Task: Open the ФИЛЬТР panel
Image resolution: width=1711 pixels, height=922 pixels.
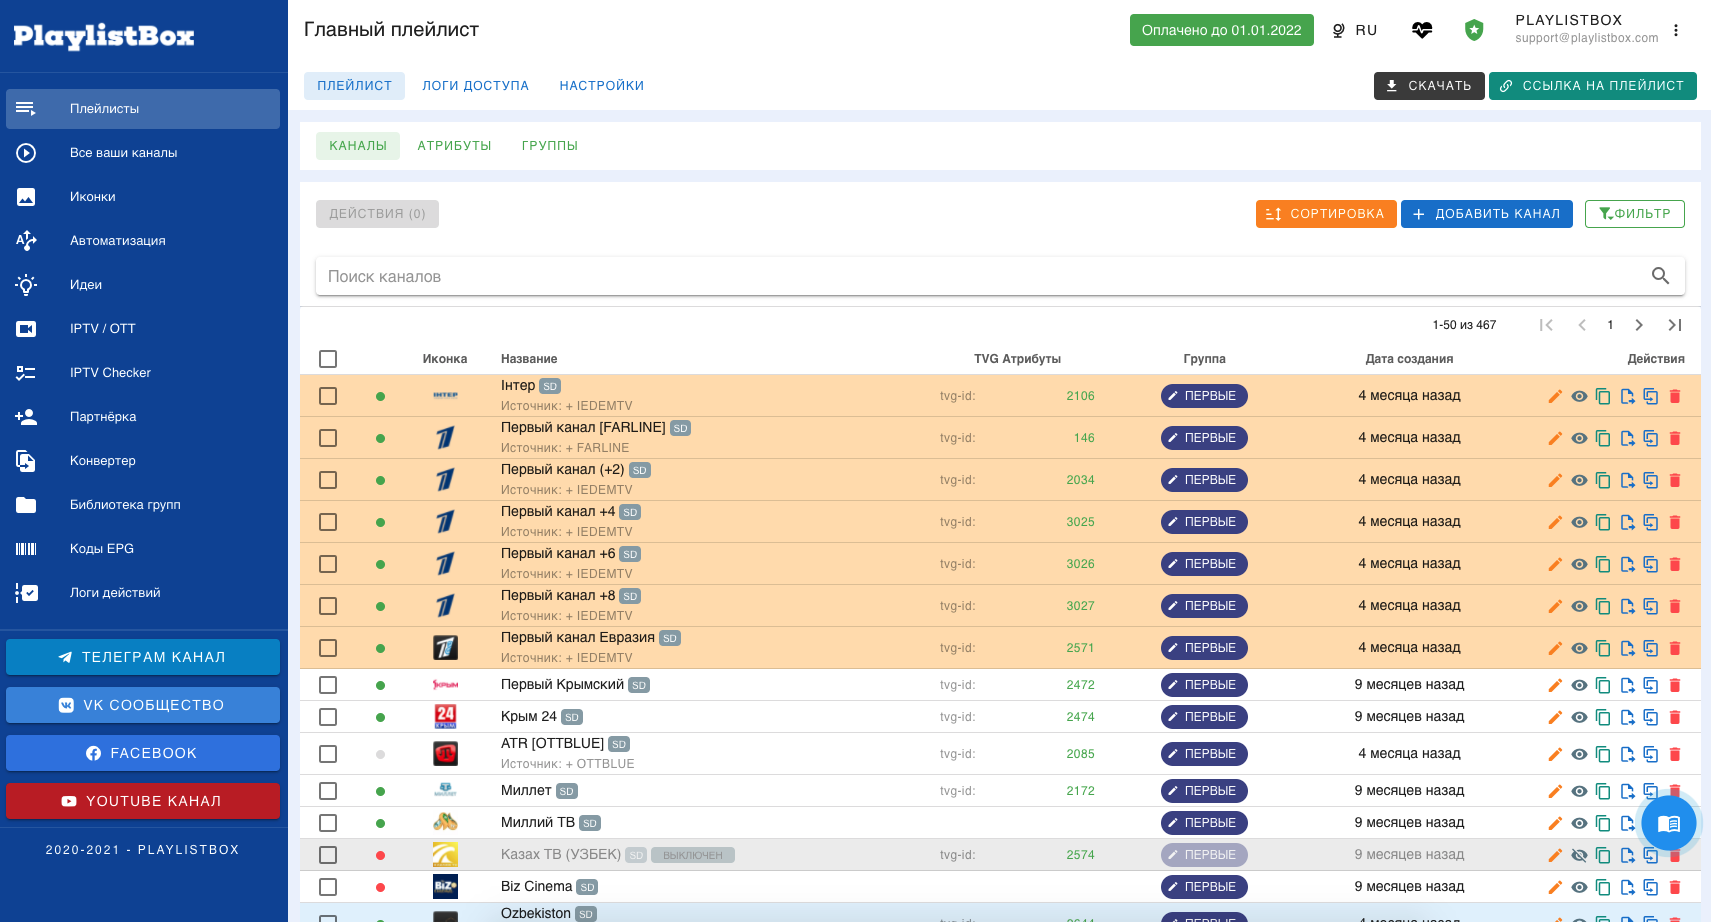Action: (x=1634, y=214)
